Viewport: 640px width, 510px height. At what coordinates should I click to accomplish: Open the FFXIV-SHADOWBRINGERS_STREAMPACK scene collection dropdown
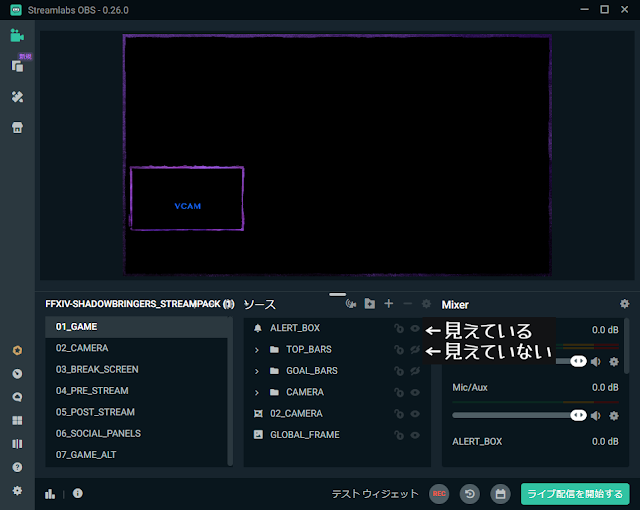click(140, 304)
